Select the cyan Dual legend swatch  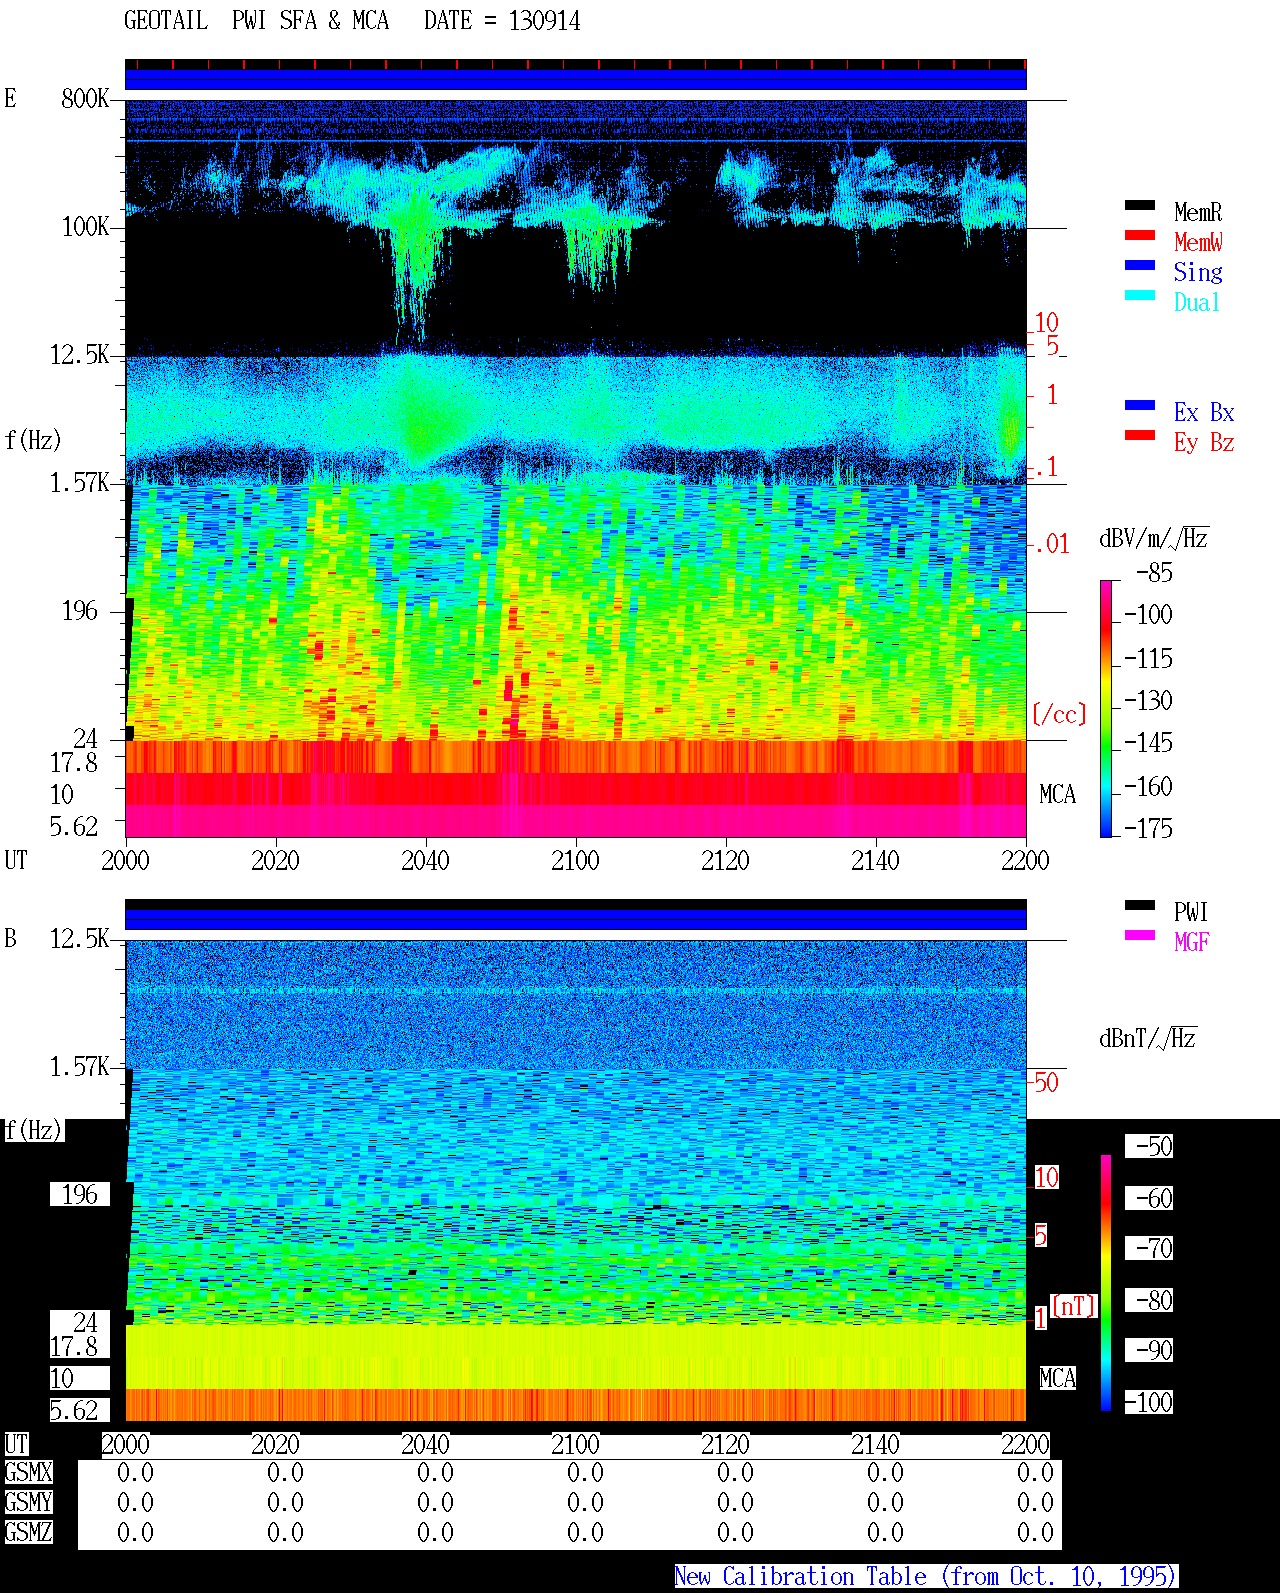[1140, 295]
